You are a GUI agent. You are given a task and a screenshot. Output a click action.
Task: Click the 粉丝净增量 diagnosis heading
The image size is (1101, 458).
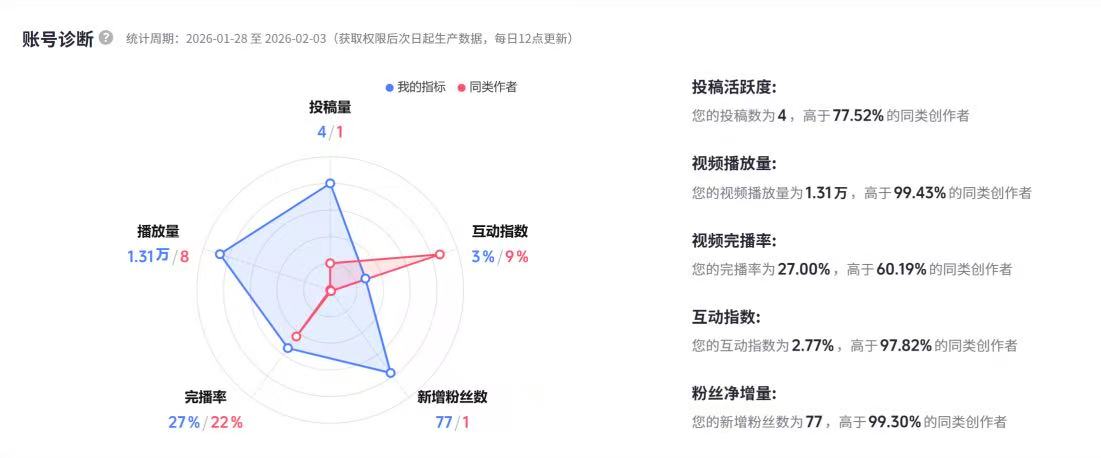[x=733, y=394]
